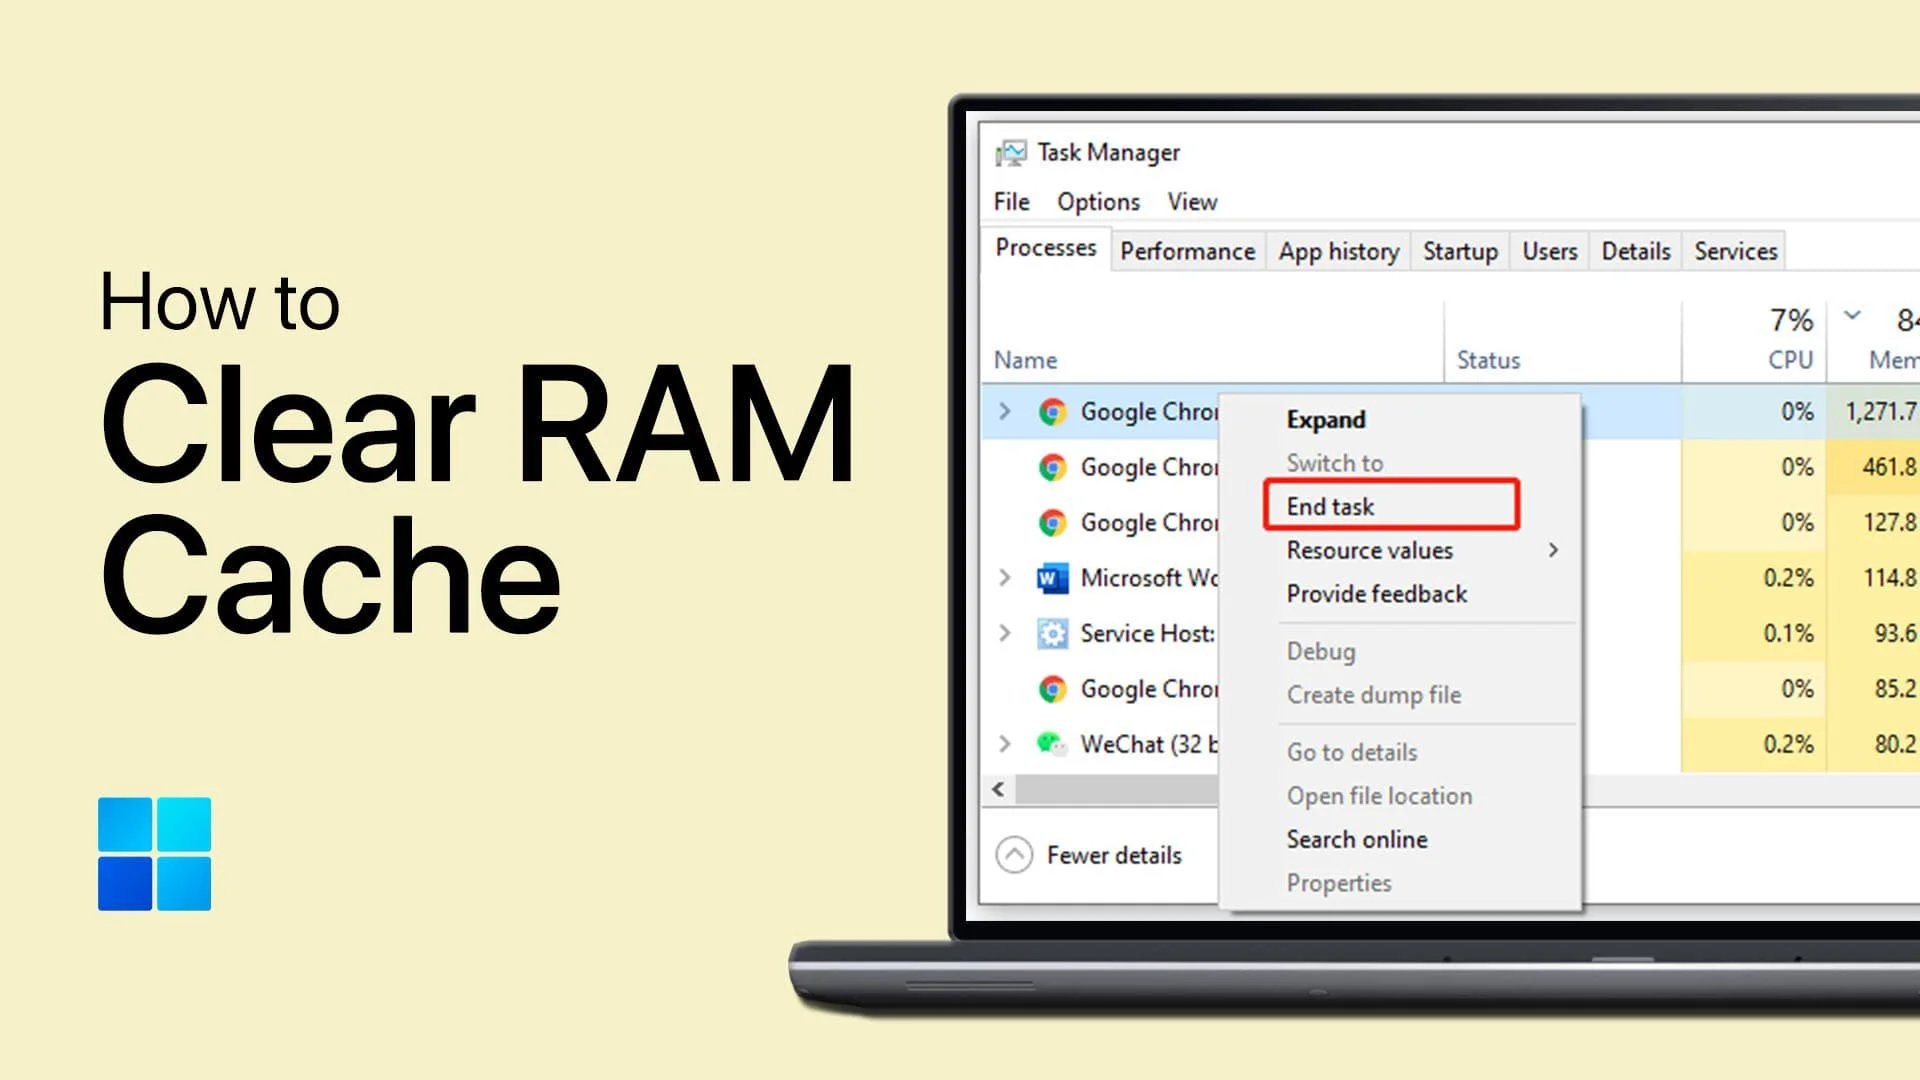Screen dimensions: 1920x1080
Task: Click the horizontal scrollbar left arrow
Action: point(998,789)
